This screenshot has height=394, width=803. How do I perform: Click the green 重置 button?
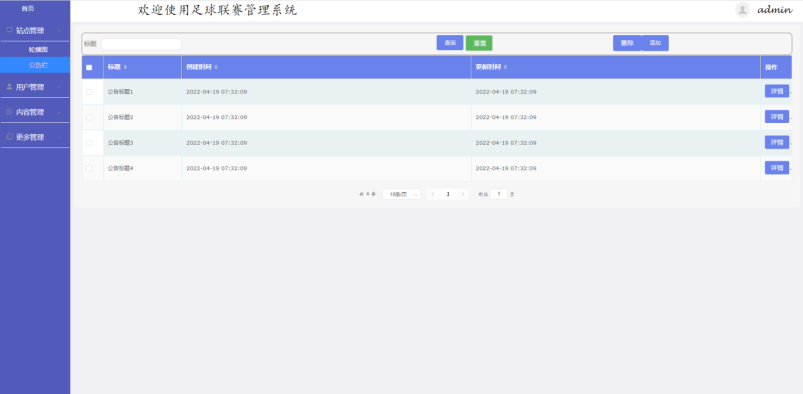point(479,43)
